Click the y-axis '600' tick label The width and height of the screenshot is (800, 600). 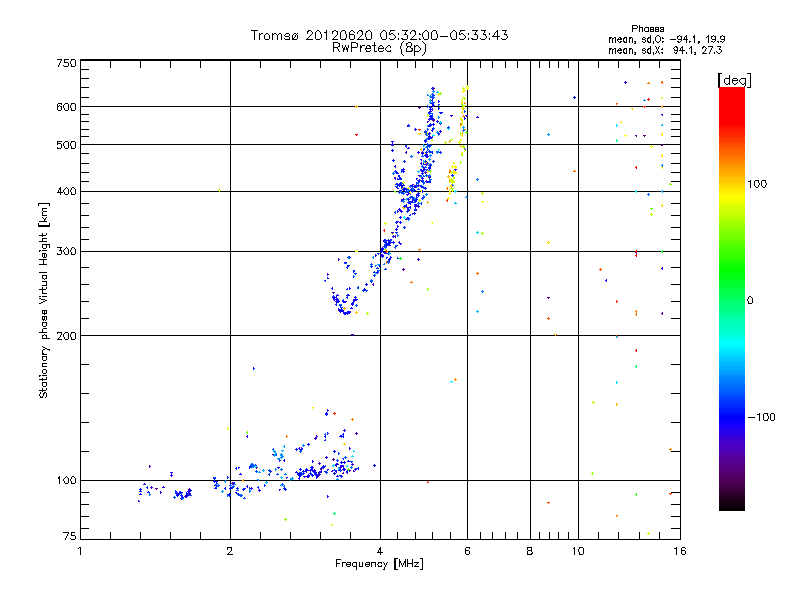click(x=66, y=107)
